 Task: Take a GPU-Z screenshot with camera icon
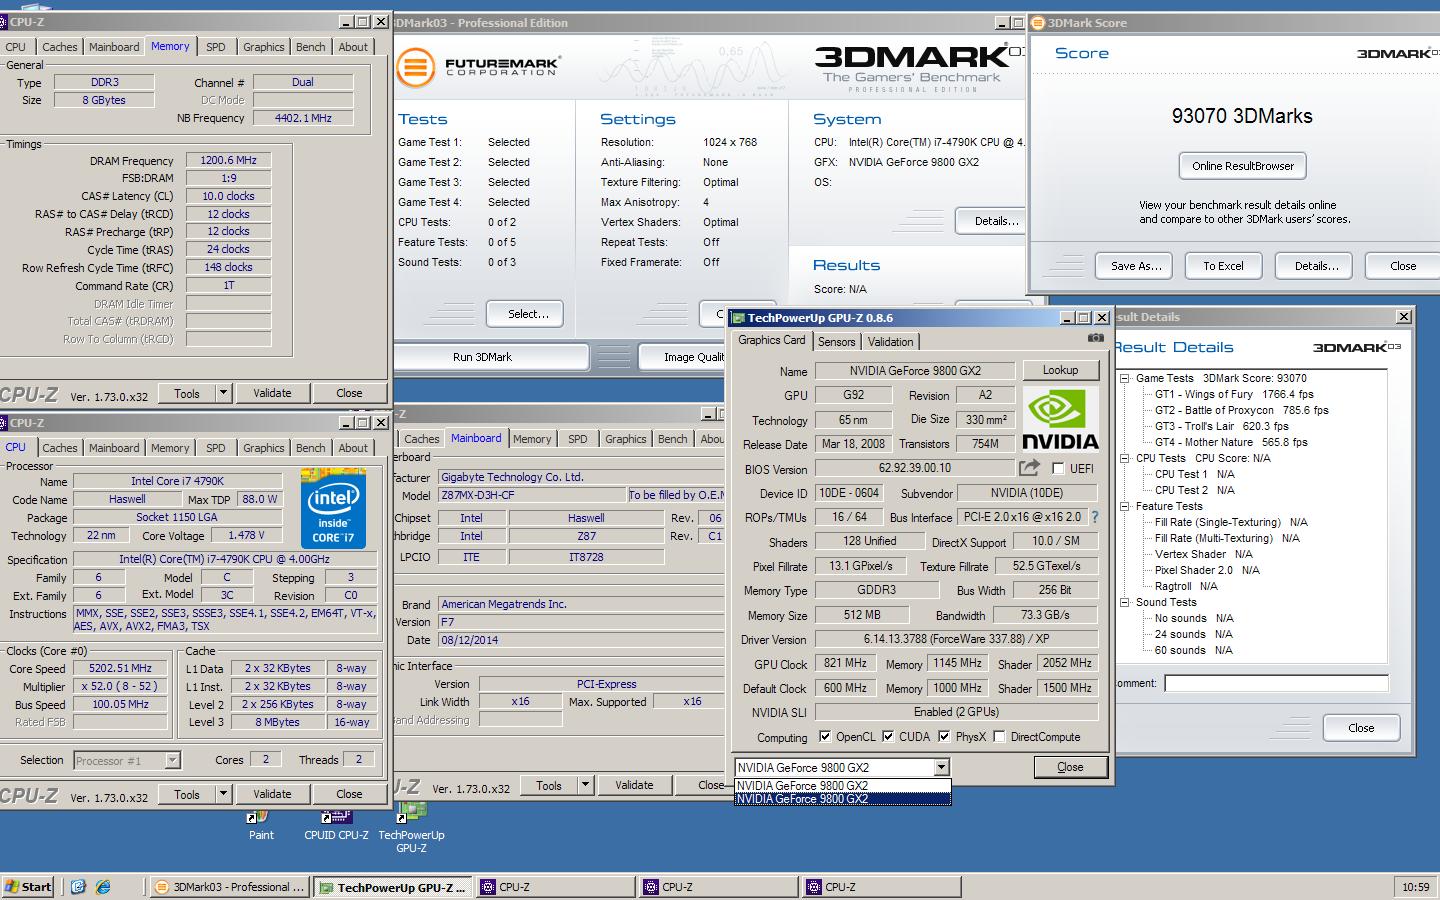click(1096, 339)
